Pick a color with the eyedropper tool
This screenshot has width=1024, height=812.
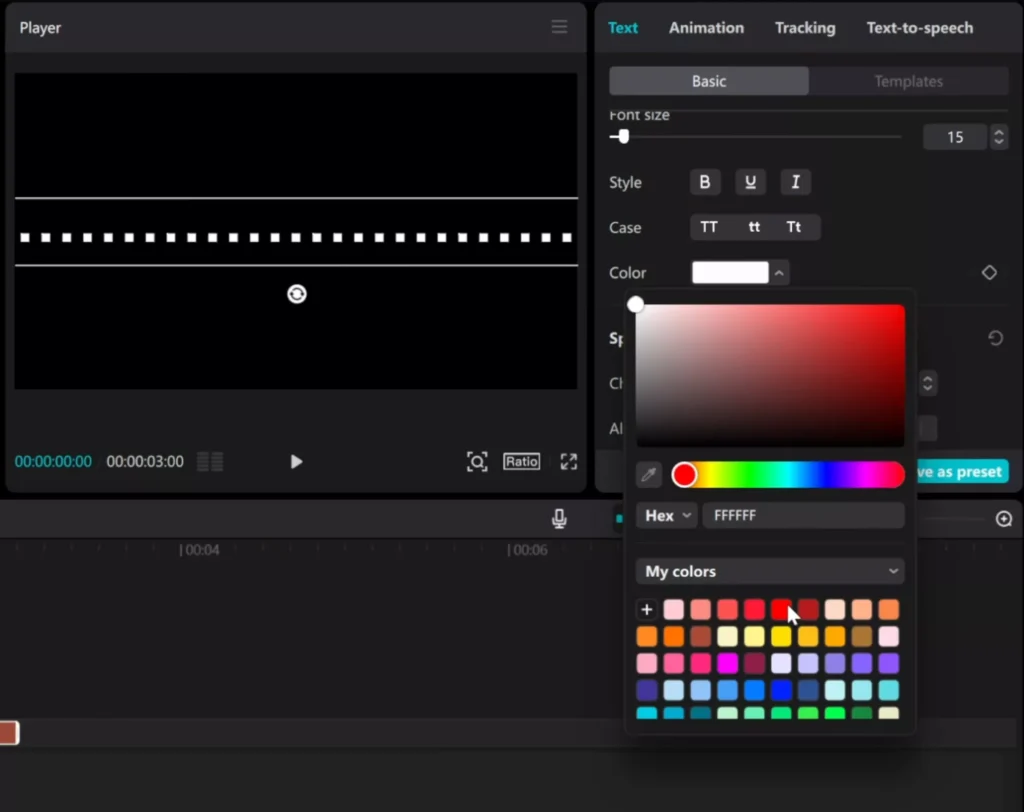click(x=648, y=475)
